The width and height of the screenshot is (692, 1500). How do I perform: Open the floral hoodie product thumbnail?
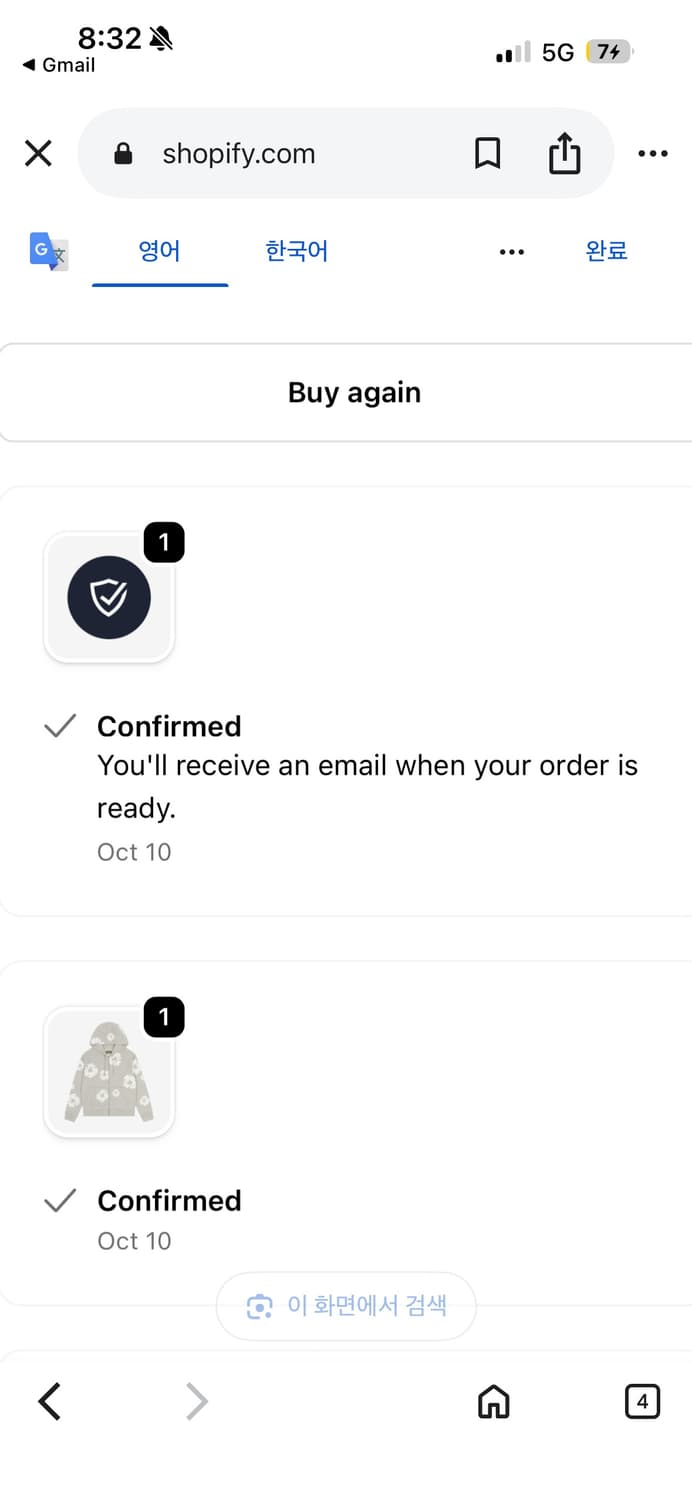[x=109, y=1071]
